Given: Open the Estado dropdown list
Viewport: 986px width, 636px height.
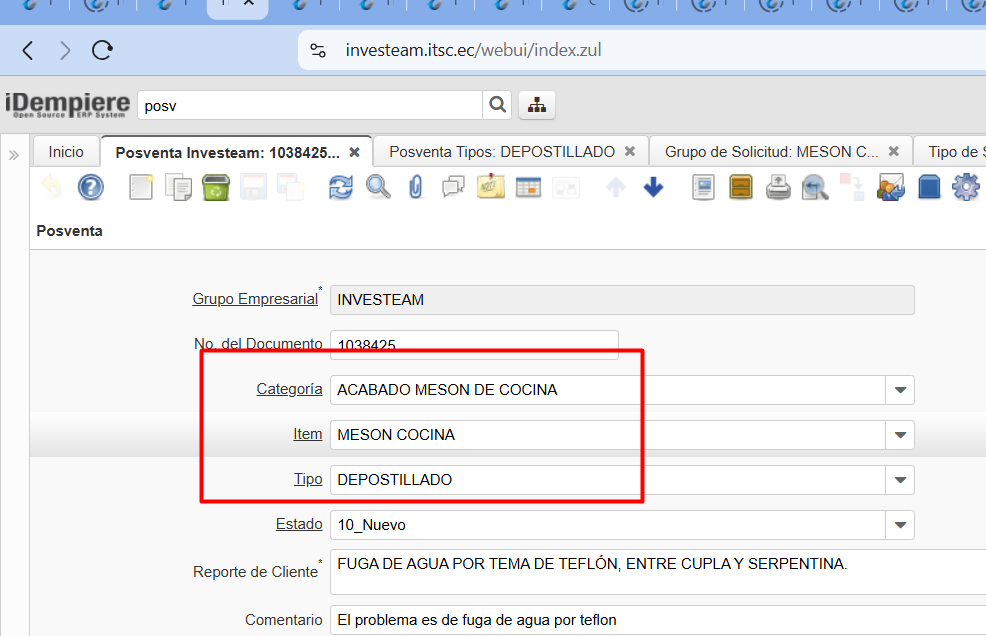Looking at the screenshot, I should (x=900, y=525).
